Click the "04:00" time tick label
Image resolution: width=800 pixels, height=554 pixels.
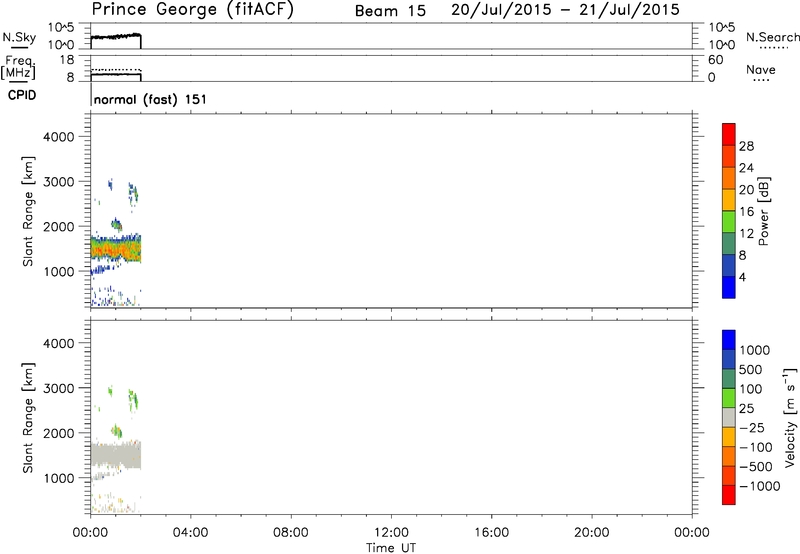[x=190, y=533]
